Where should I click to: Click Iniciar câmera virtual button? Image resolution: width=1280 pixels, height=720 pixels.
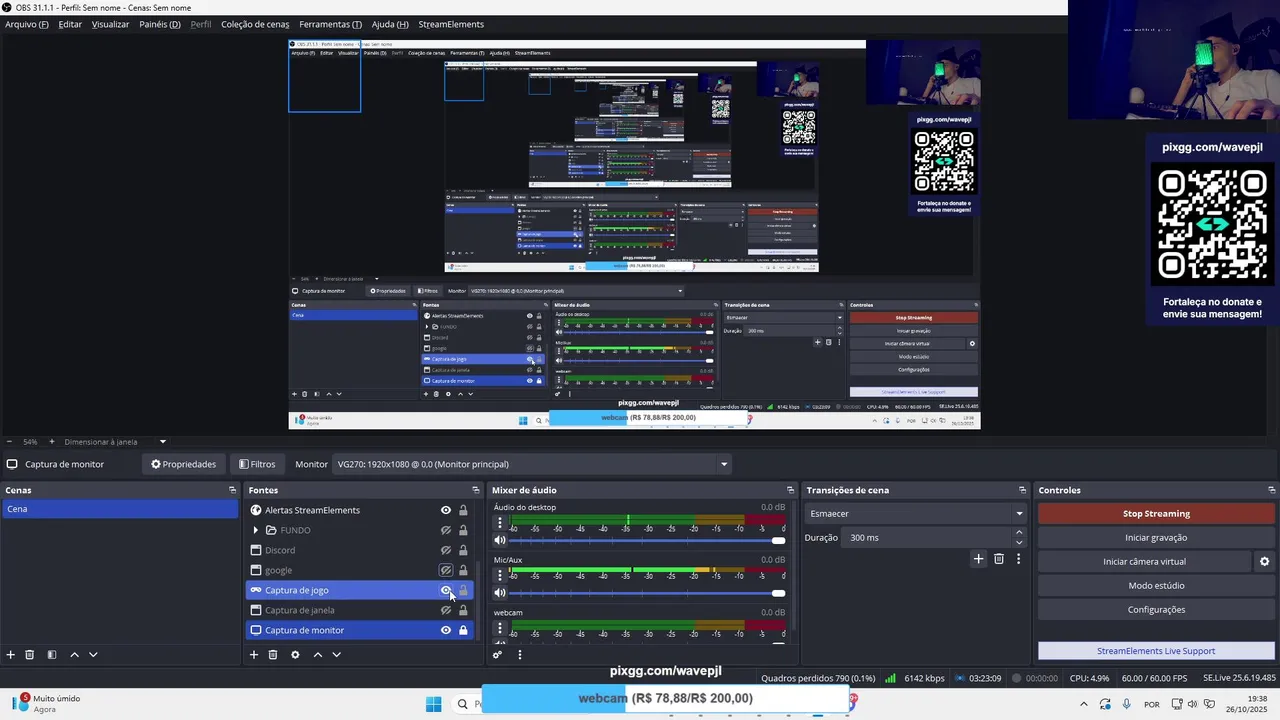click(x=1144, y=562)
